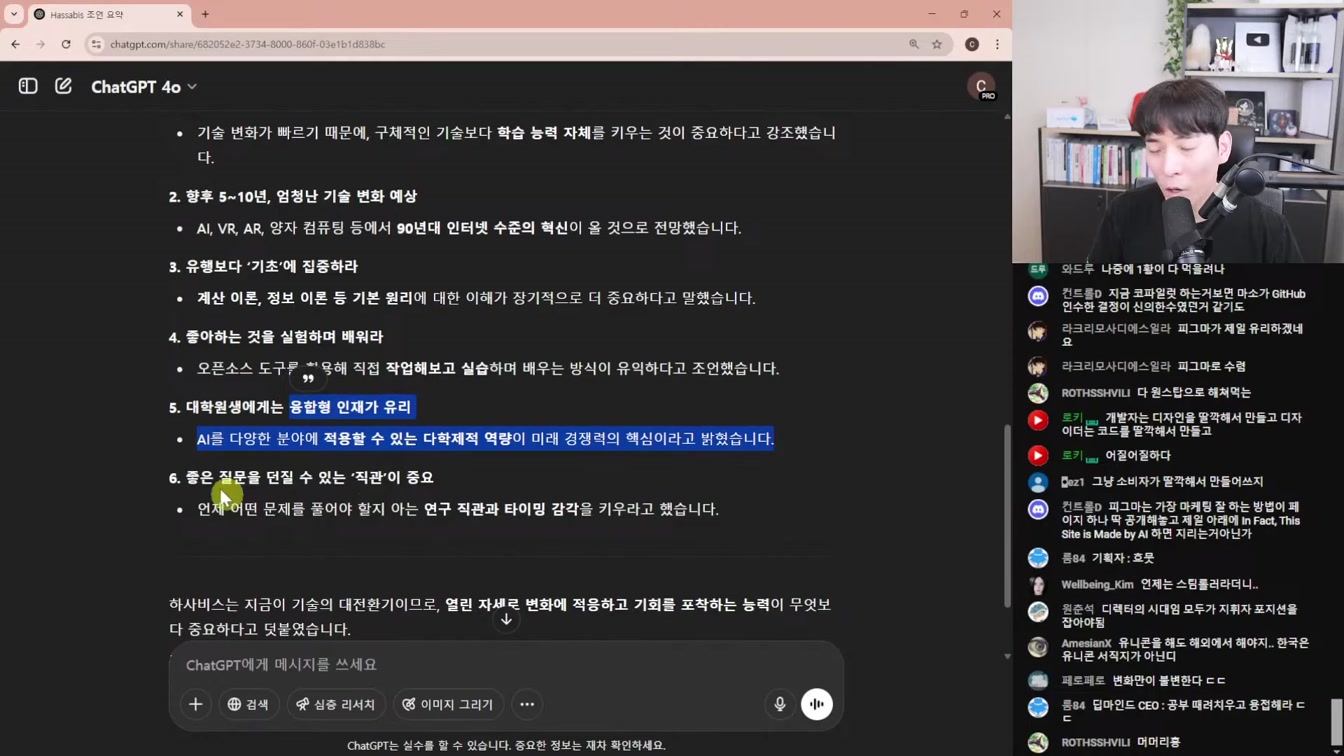Image resolution: width=1344 pixels, height=756 pixels.
Task: Open site information icon in address bar
Action: point(96,44)
